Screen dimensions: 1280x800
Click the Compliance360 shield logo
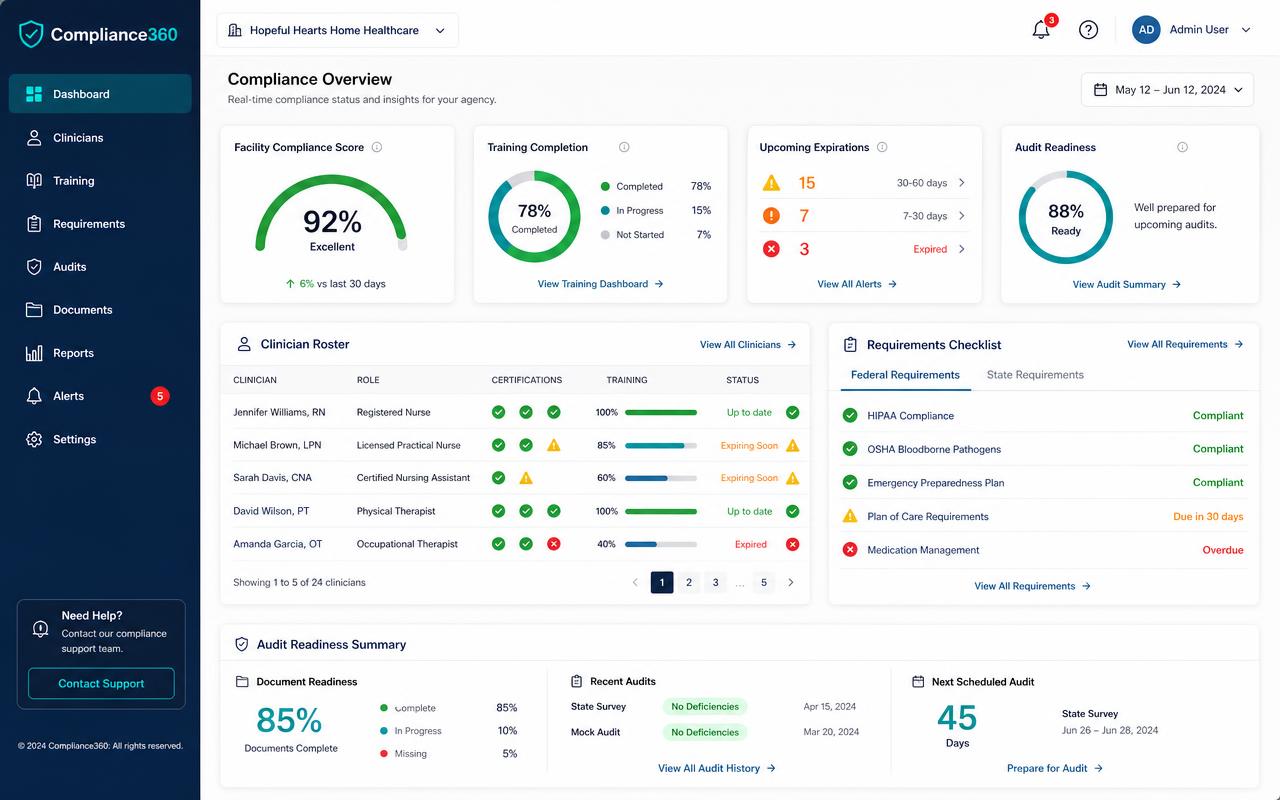[x=32, y=34]
